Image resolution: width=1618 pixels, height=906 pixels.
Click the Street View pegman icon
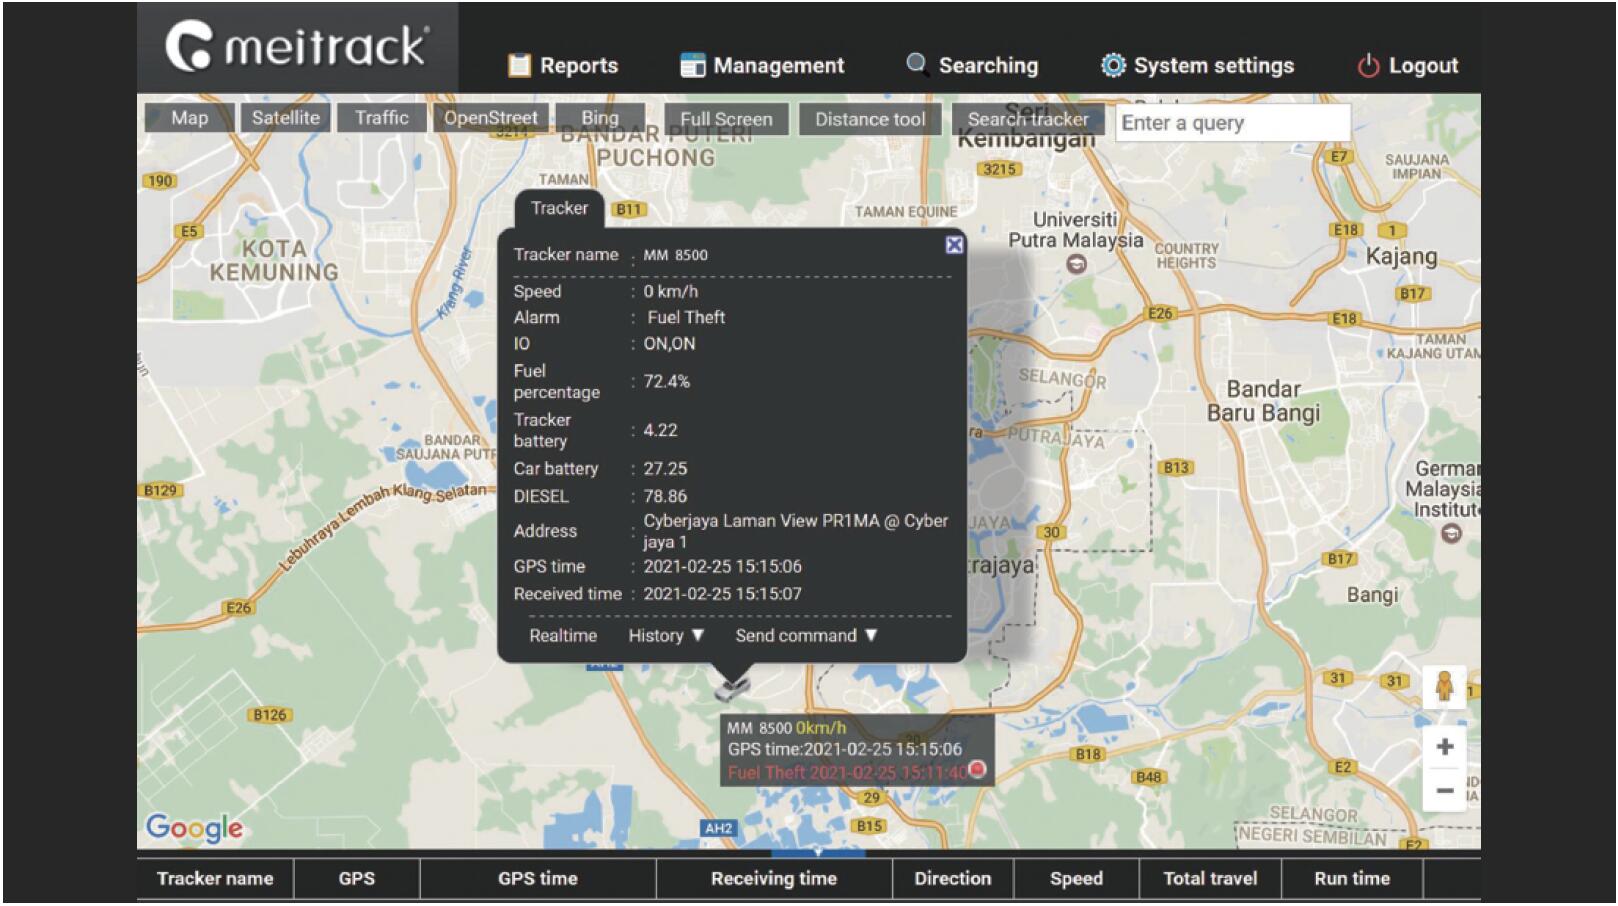1444,686
